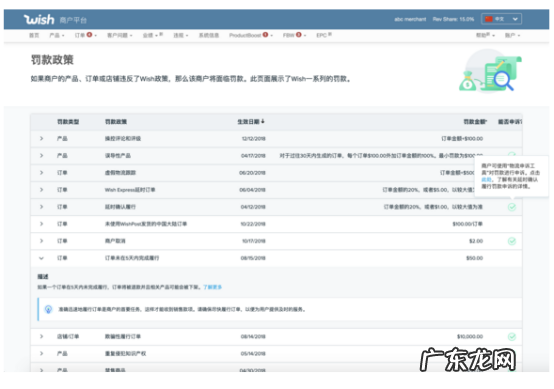Open the 客户问题 navigation menu
Viewport: 554px width, 389px height.
(119, 35)
